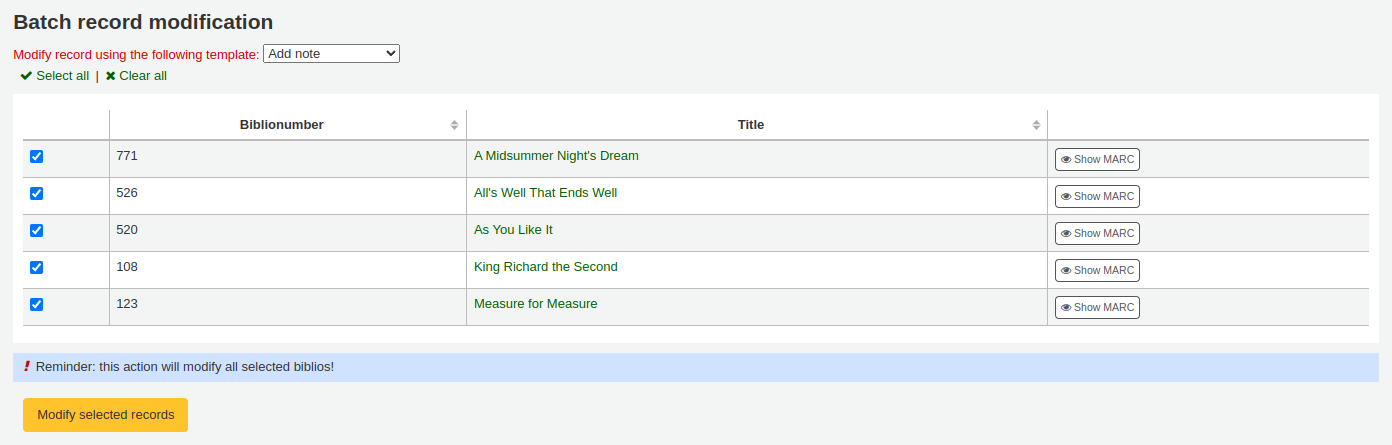Show MARC for King Richard the Second

tap(1097, 271)
